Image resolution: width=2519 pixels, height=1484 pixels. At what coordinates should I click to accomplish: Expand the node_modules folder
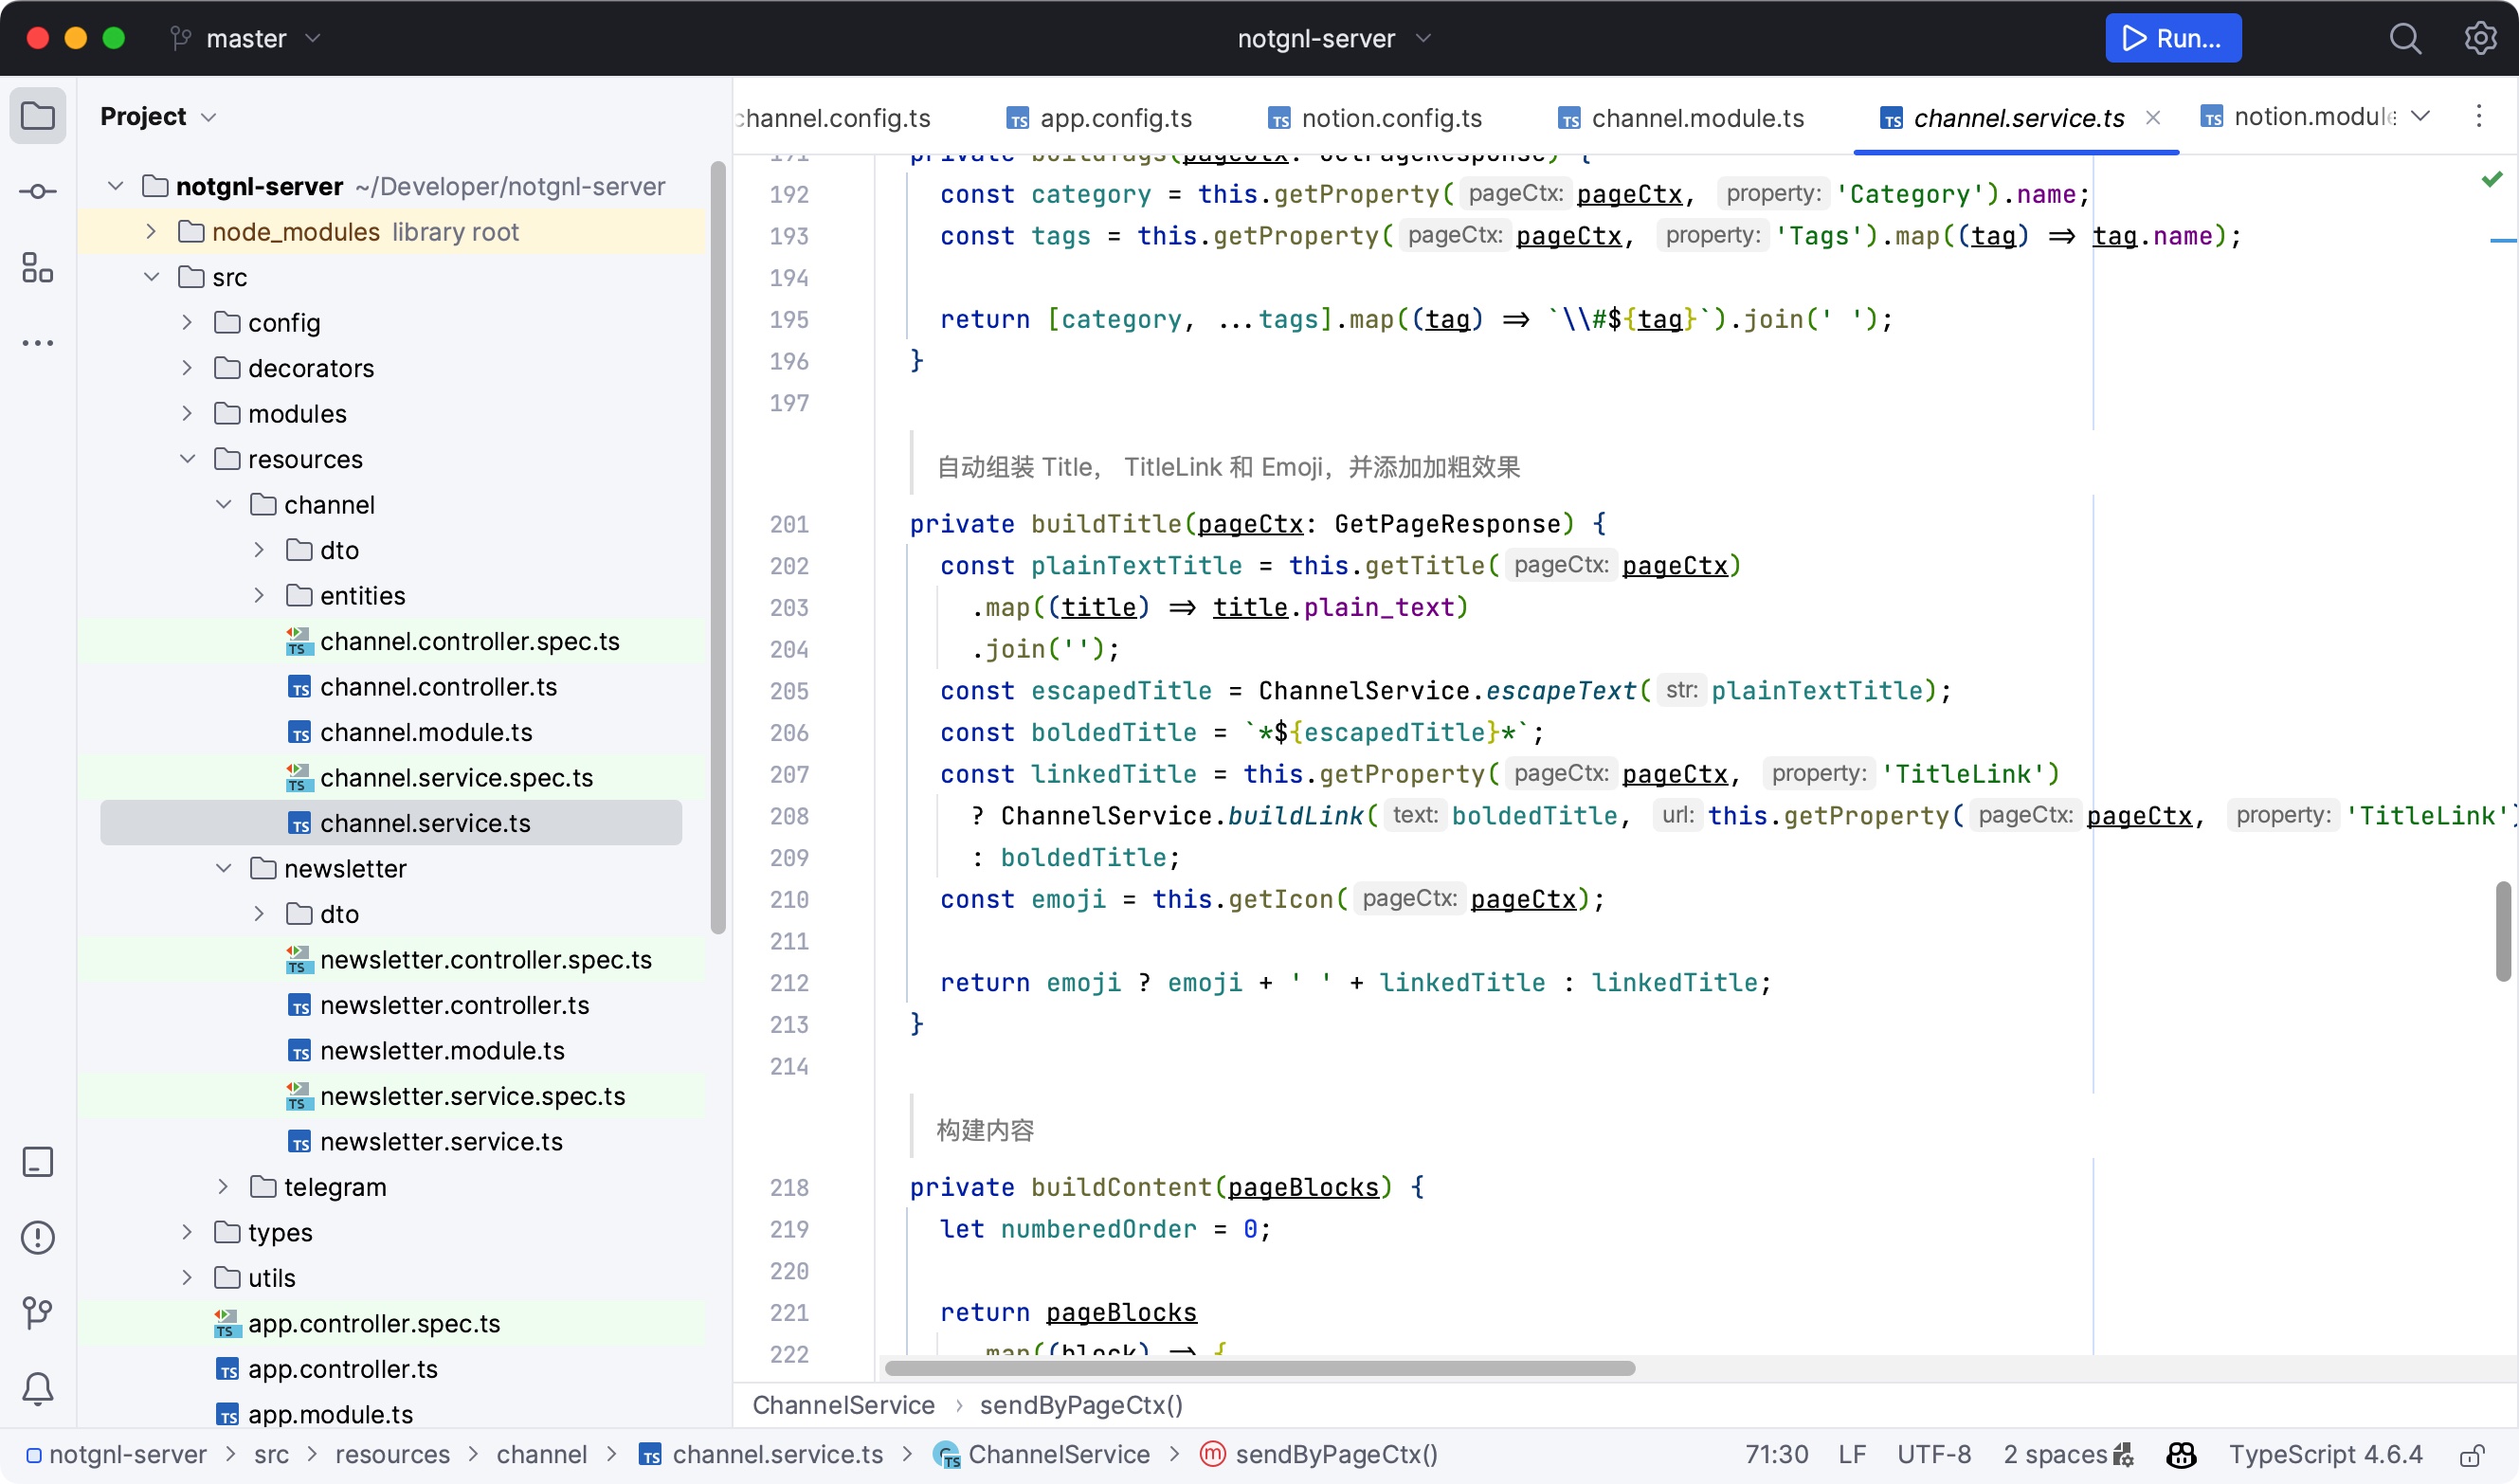coord(152,232)
